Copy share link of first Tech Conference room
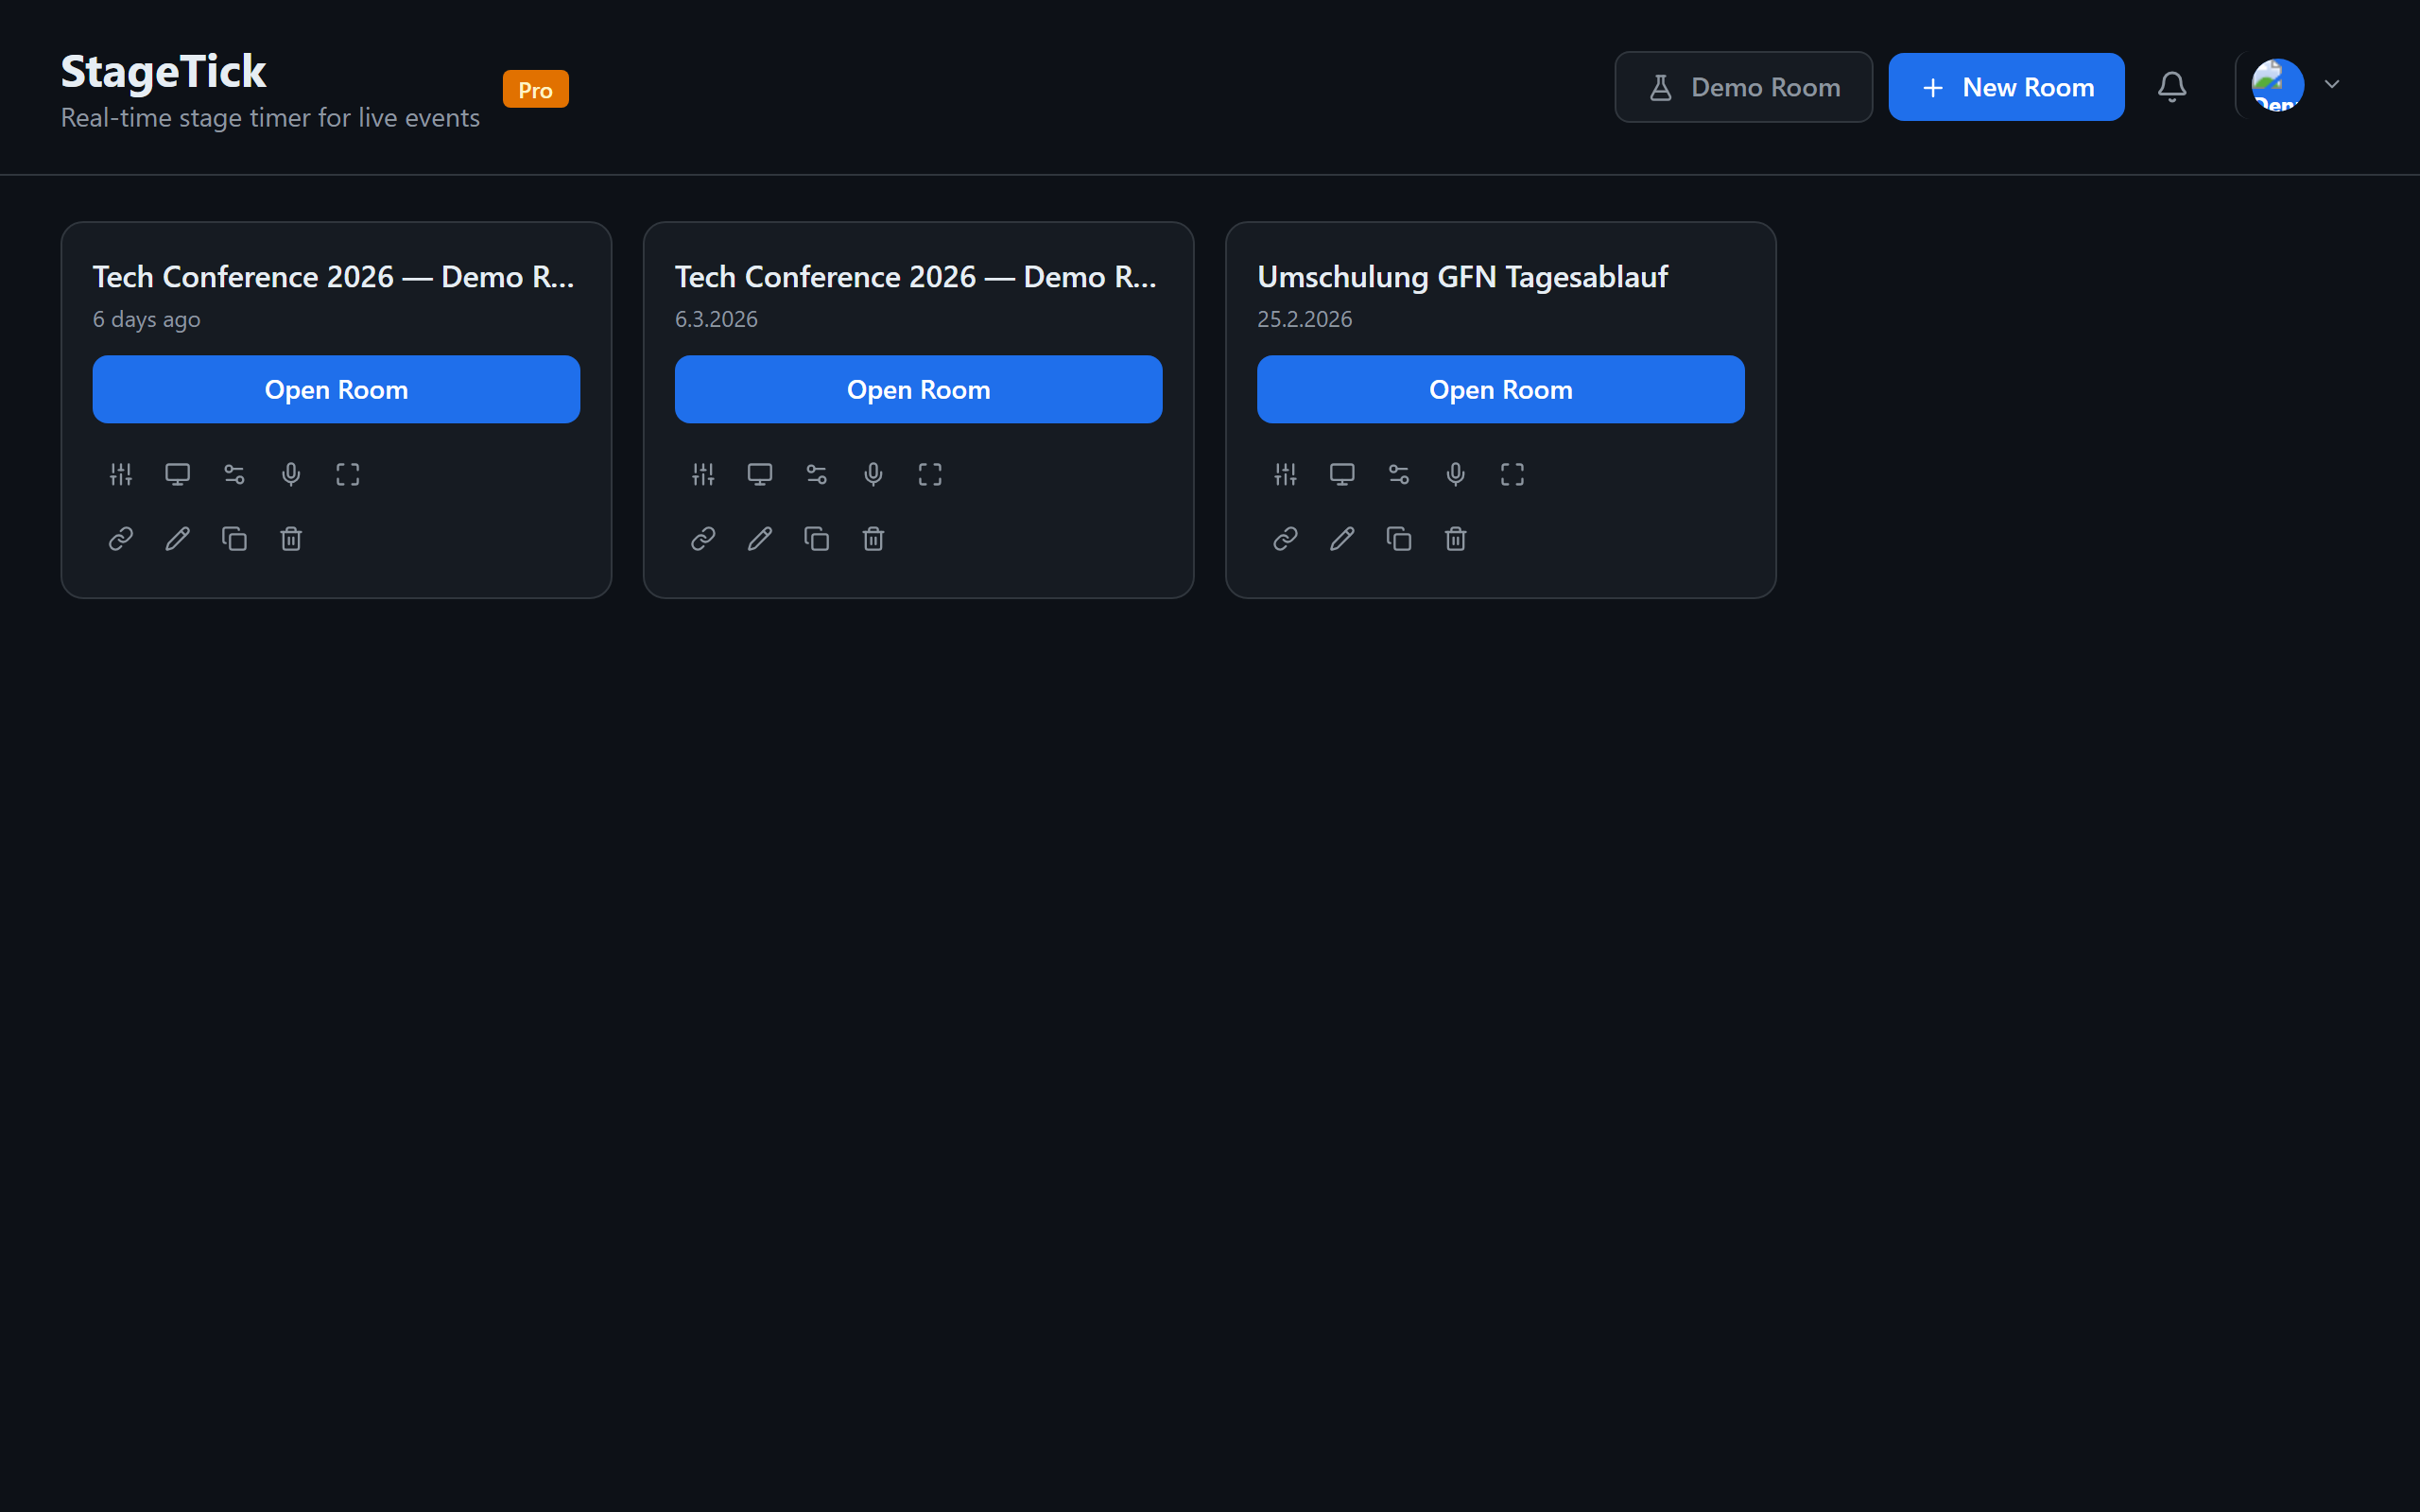The image size is (2420, 1512). coord(120,538)
